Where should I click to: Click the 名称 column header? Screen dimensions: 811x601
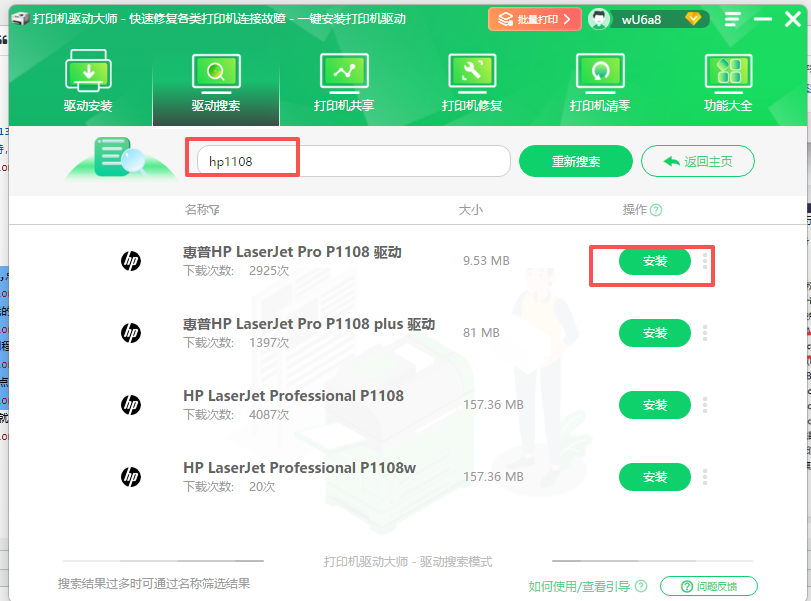197,210
